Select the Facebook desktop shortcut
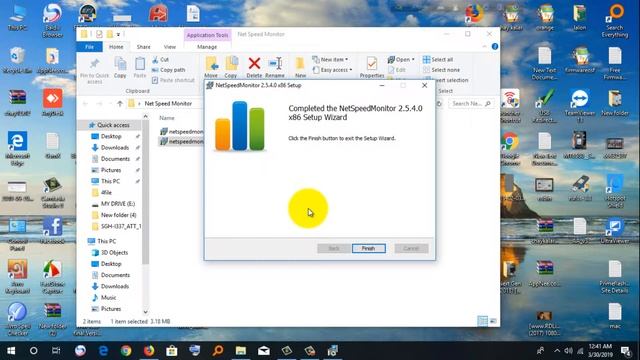This screenshot has height=360, width=640. 53,231
